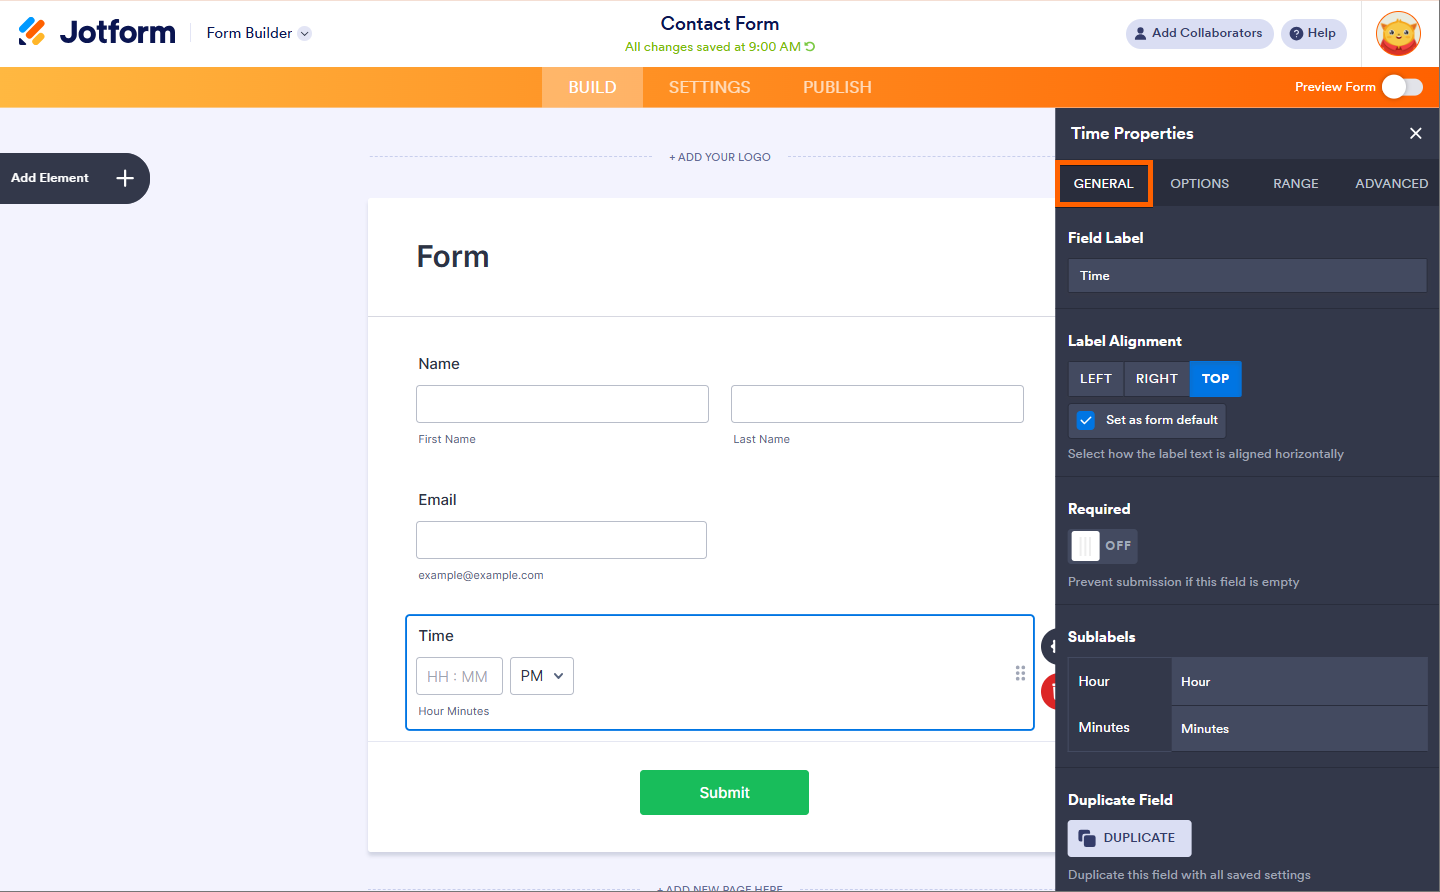Viewport: 1440px width, 892px height.
Task: Toggle the Preview Form switch
Action: [x=1402, y=87]
